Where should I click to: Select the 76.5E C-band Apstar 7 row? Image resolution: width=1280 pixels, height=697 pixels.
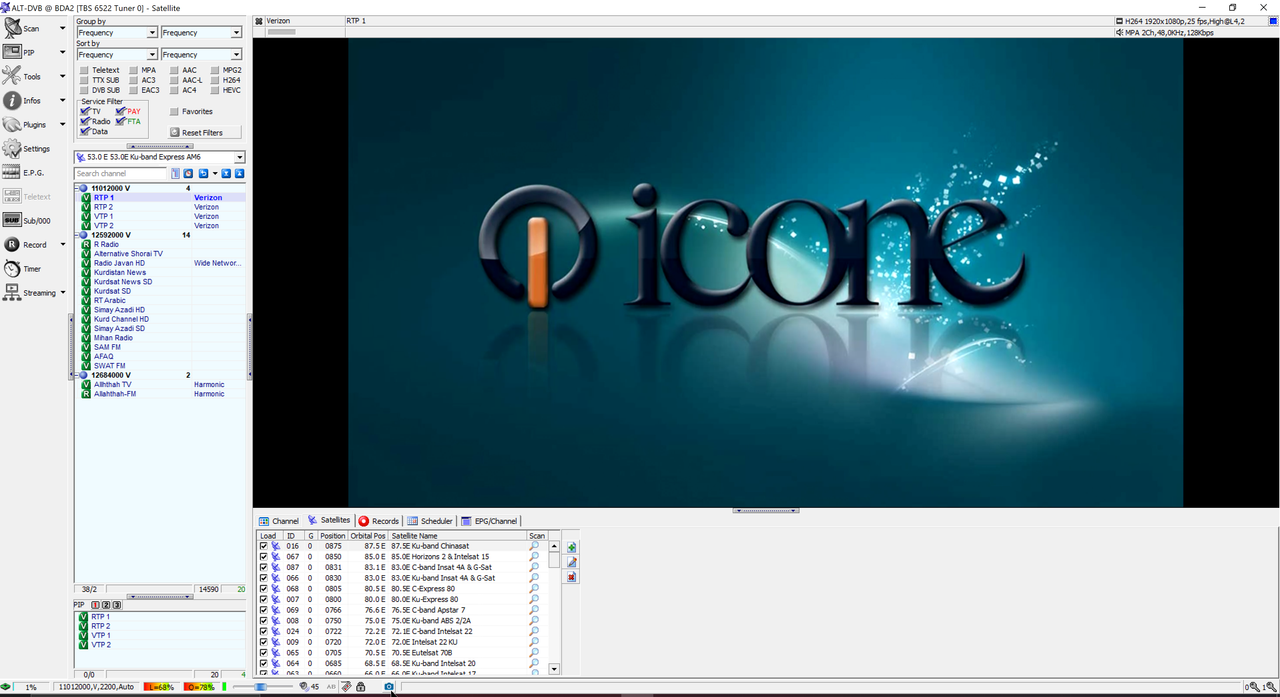pos(403,610)
